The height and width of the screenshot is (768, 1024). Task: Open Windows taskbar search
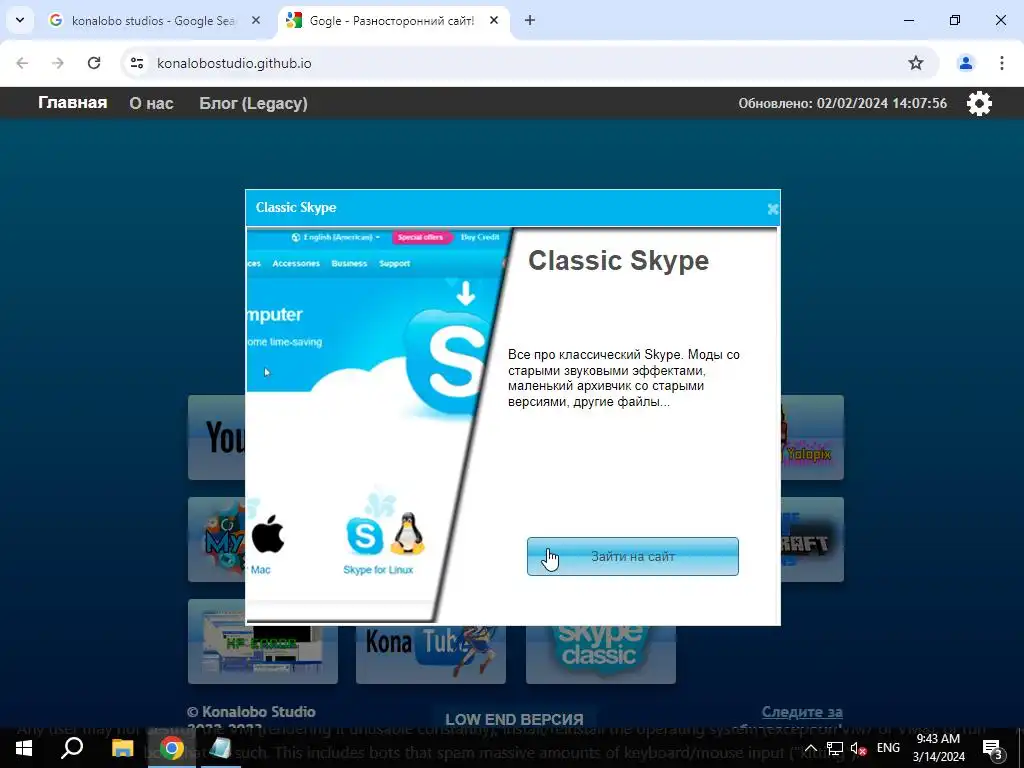point(72,748)
